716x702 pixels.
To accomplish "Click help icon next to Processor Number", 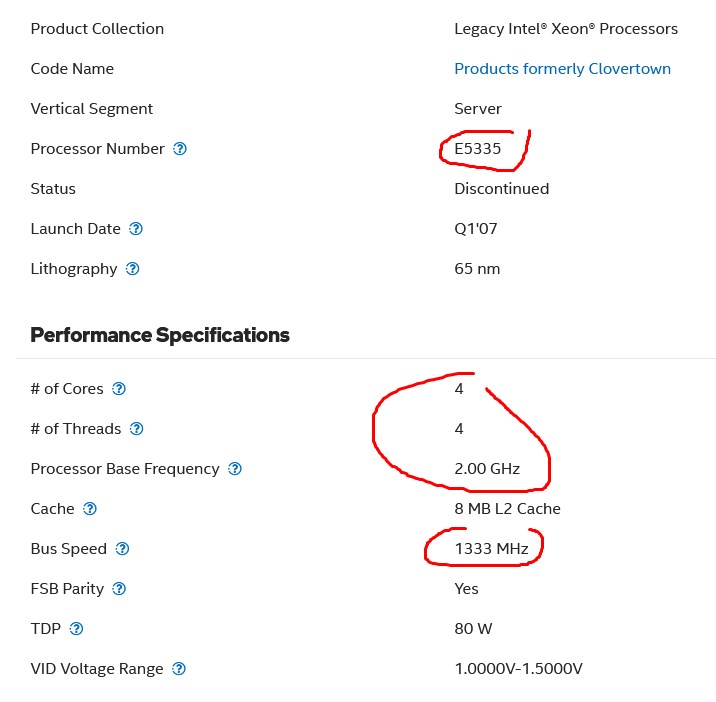I will 180,149.
